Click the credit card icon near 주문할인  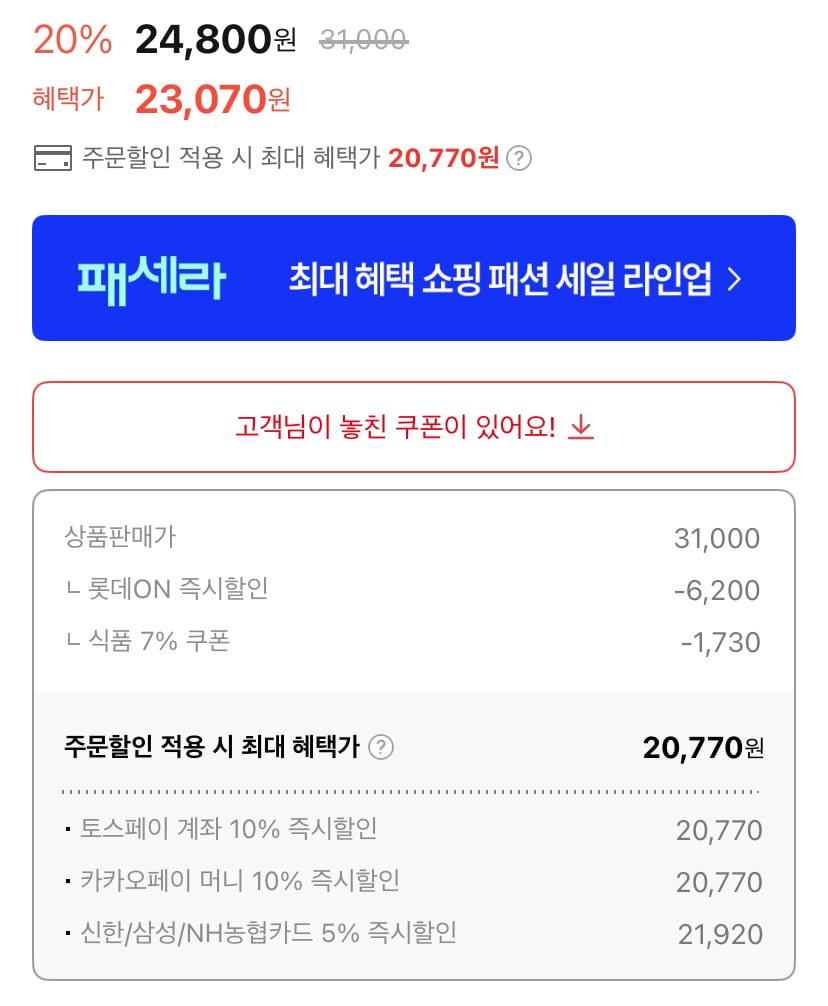[x=52, y=158]
